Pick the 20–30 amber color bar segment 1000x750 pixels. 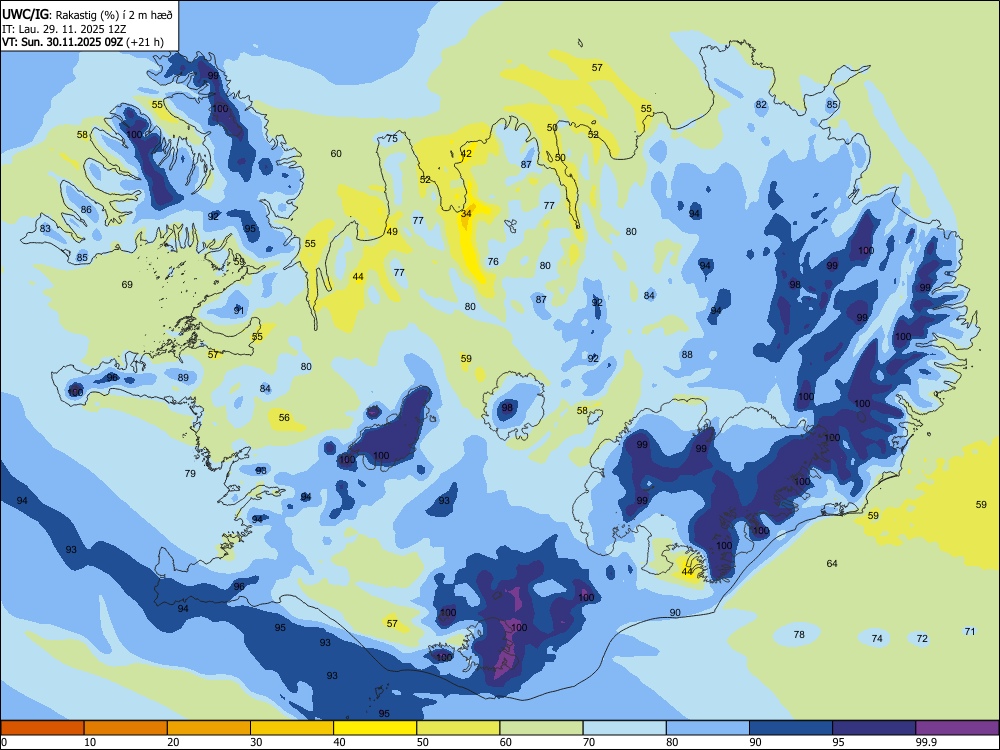(x=209, y=728)
